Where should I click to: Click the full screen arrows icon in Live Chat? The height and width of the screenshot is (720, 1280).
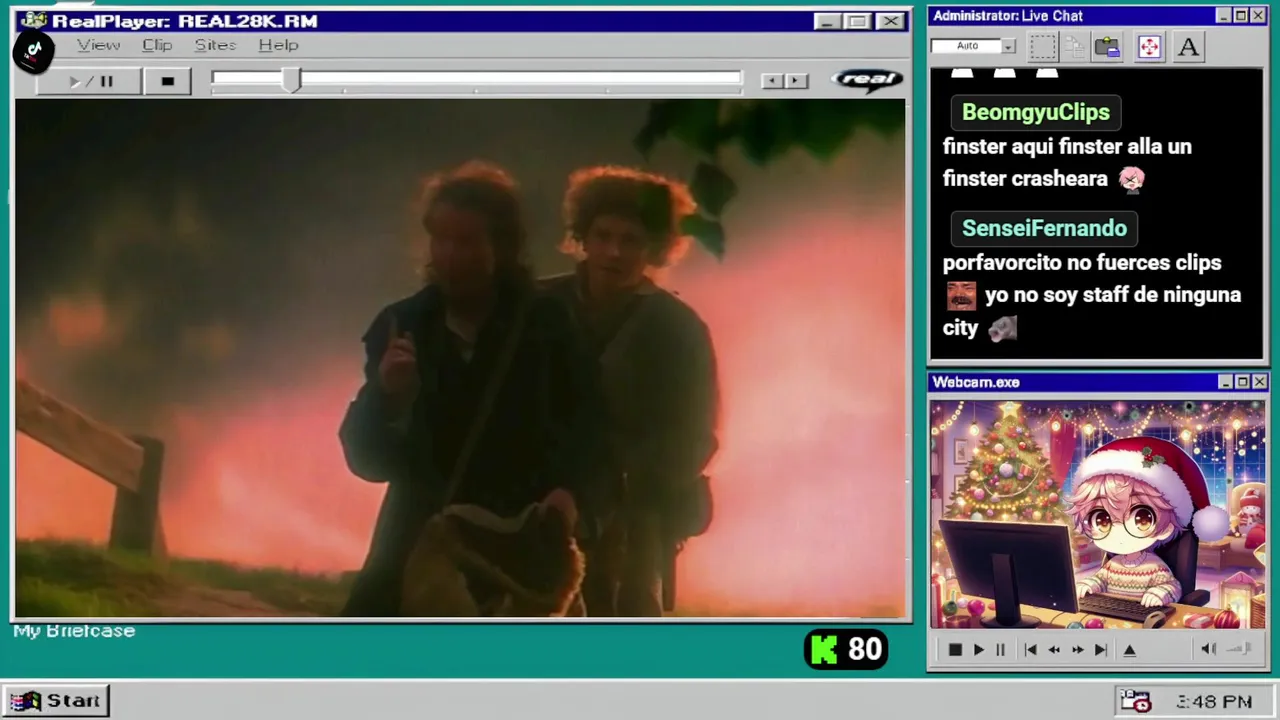(1149, 46)
